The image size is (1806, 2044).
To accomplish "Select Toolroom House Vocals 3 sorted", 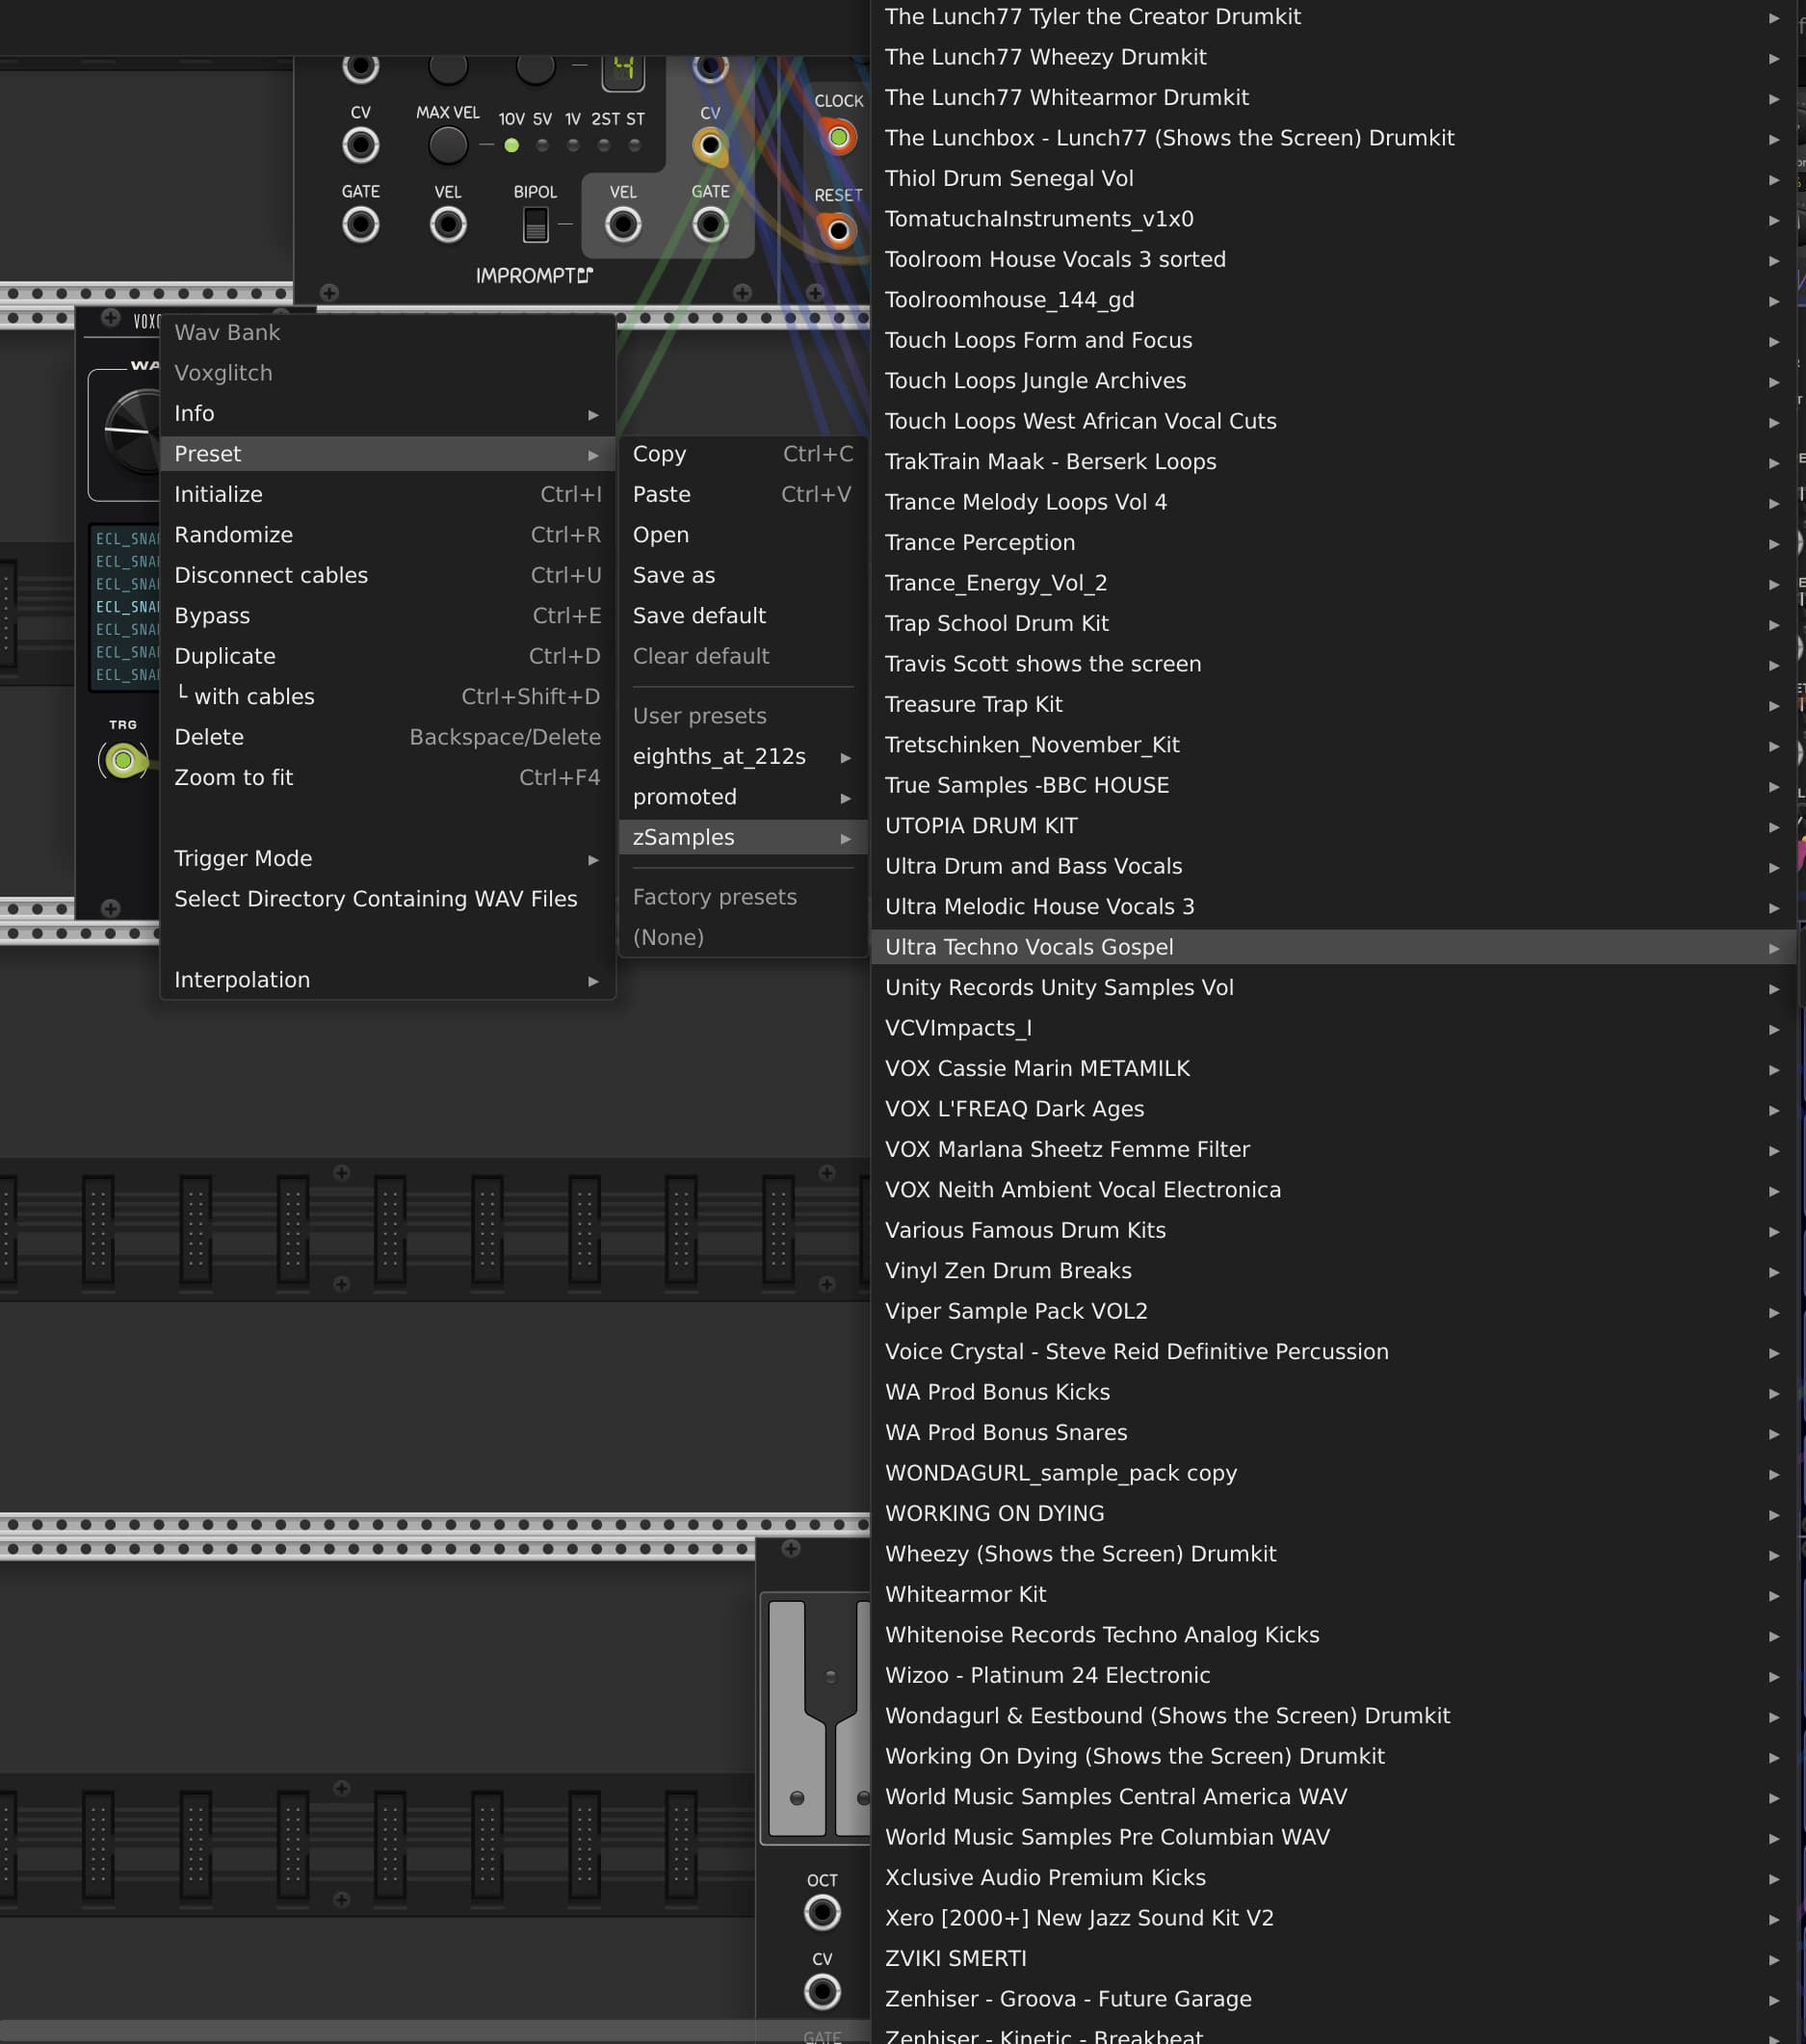I will pos(1334,260).
